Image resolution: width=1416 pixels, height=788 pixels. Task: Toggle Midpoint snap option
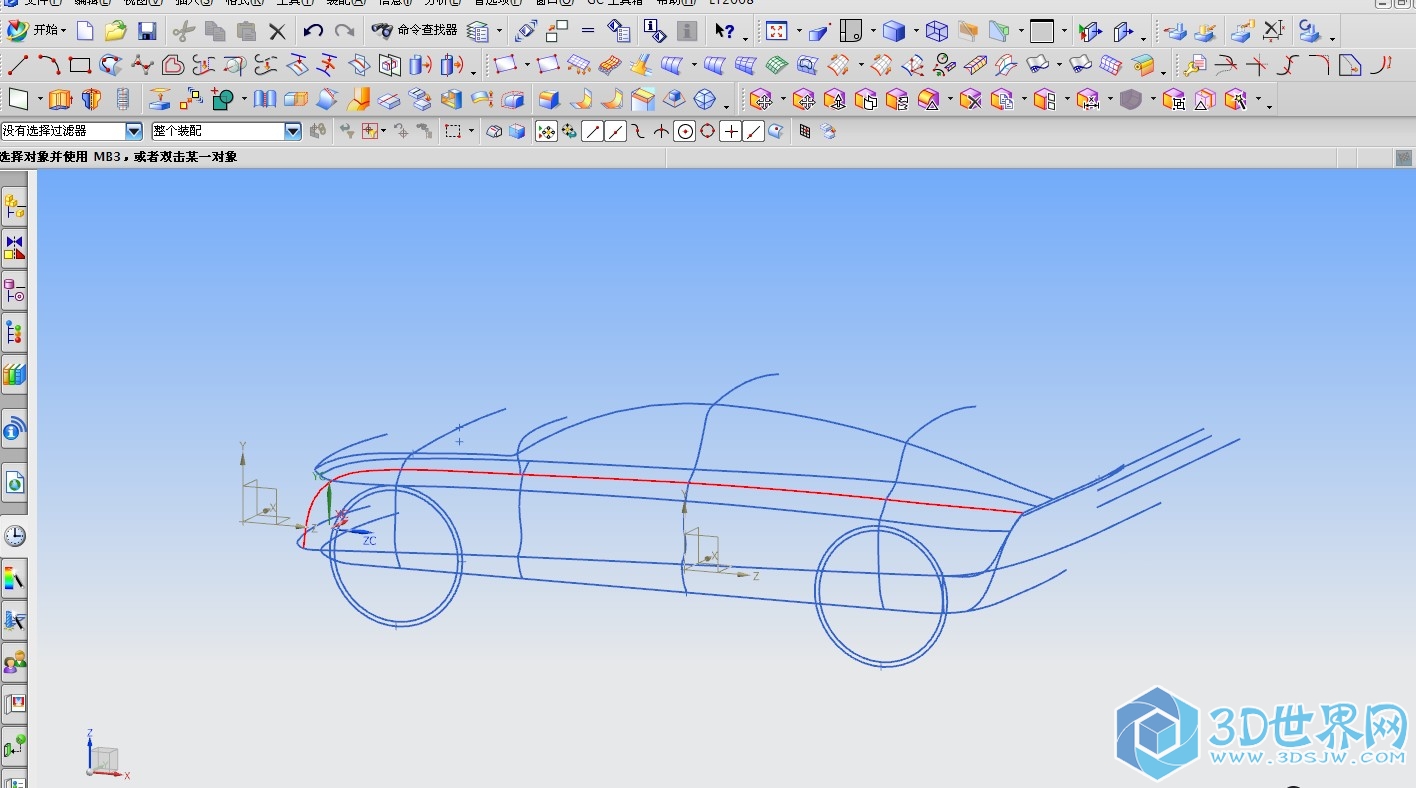point(616,131)
